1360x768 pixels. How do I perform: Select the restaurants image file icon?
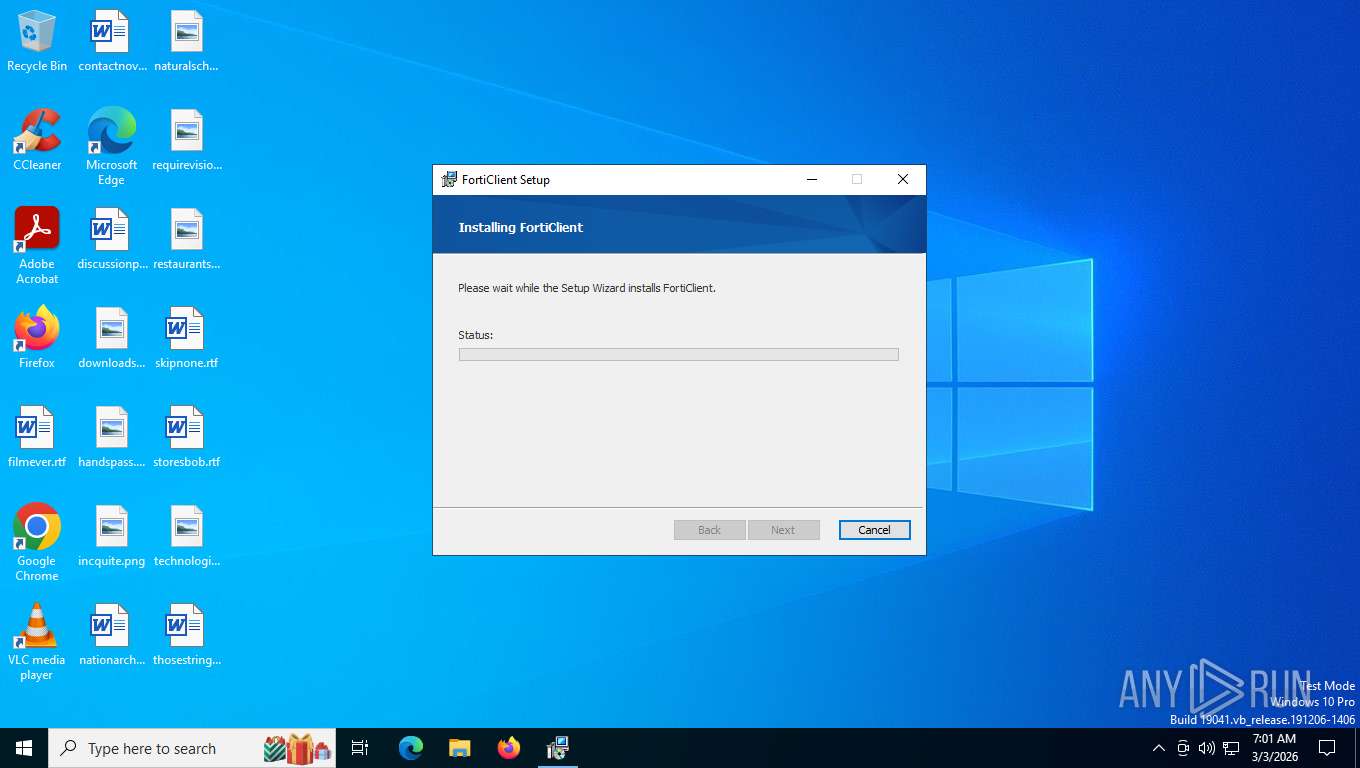pyautogui.click(x=186, y=240)
